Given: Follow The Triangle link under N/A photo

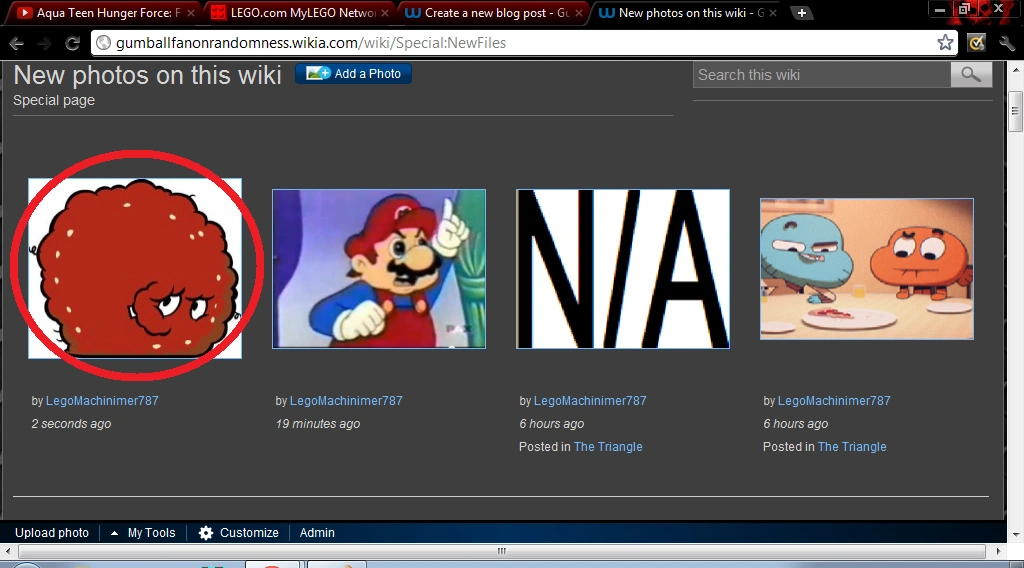Looking at the screenshot, I should pos(608,447).
